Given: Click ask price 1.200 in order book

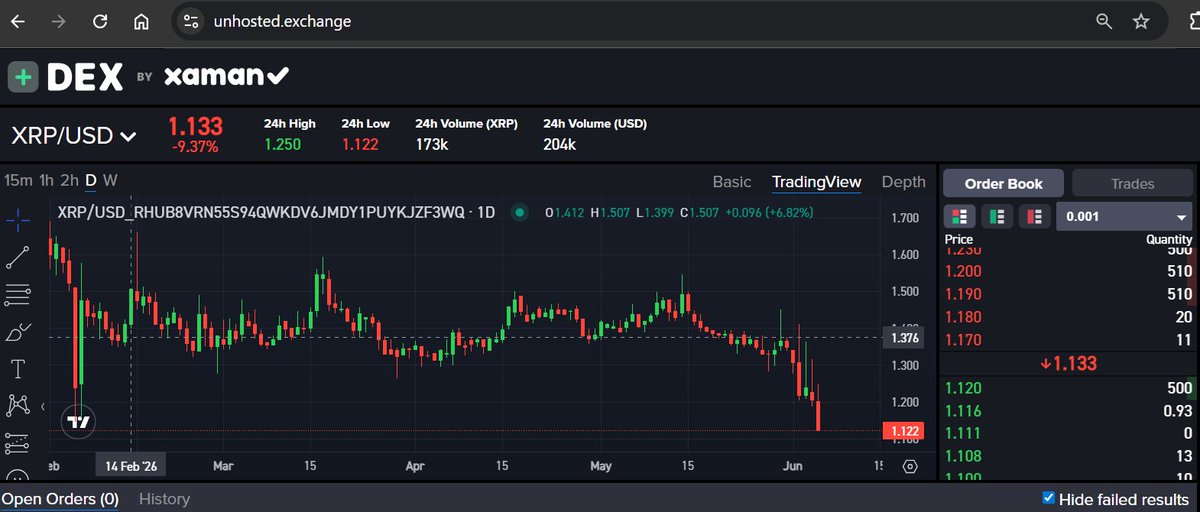Looking at the screenshot, I should click(x=964, y=271).
